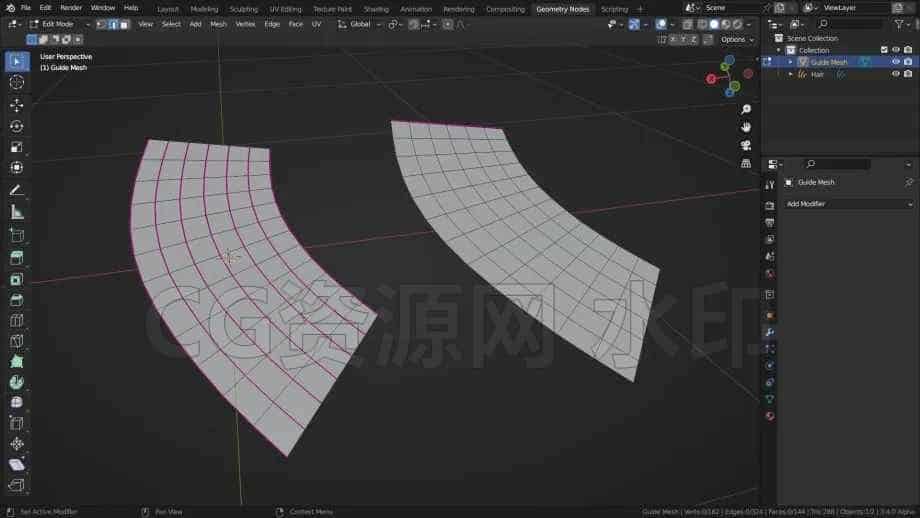This screenshot has width=920, height=518.
Task: Toggle the camera view icon
Action: [746, 145]
